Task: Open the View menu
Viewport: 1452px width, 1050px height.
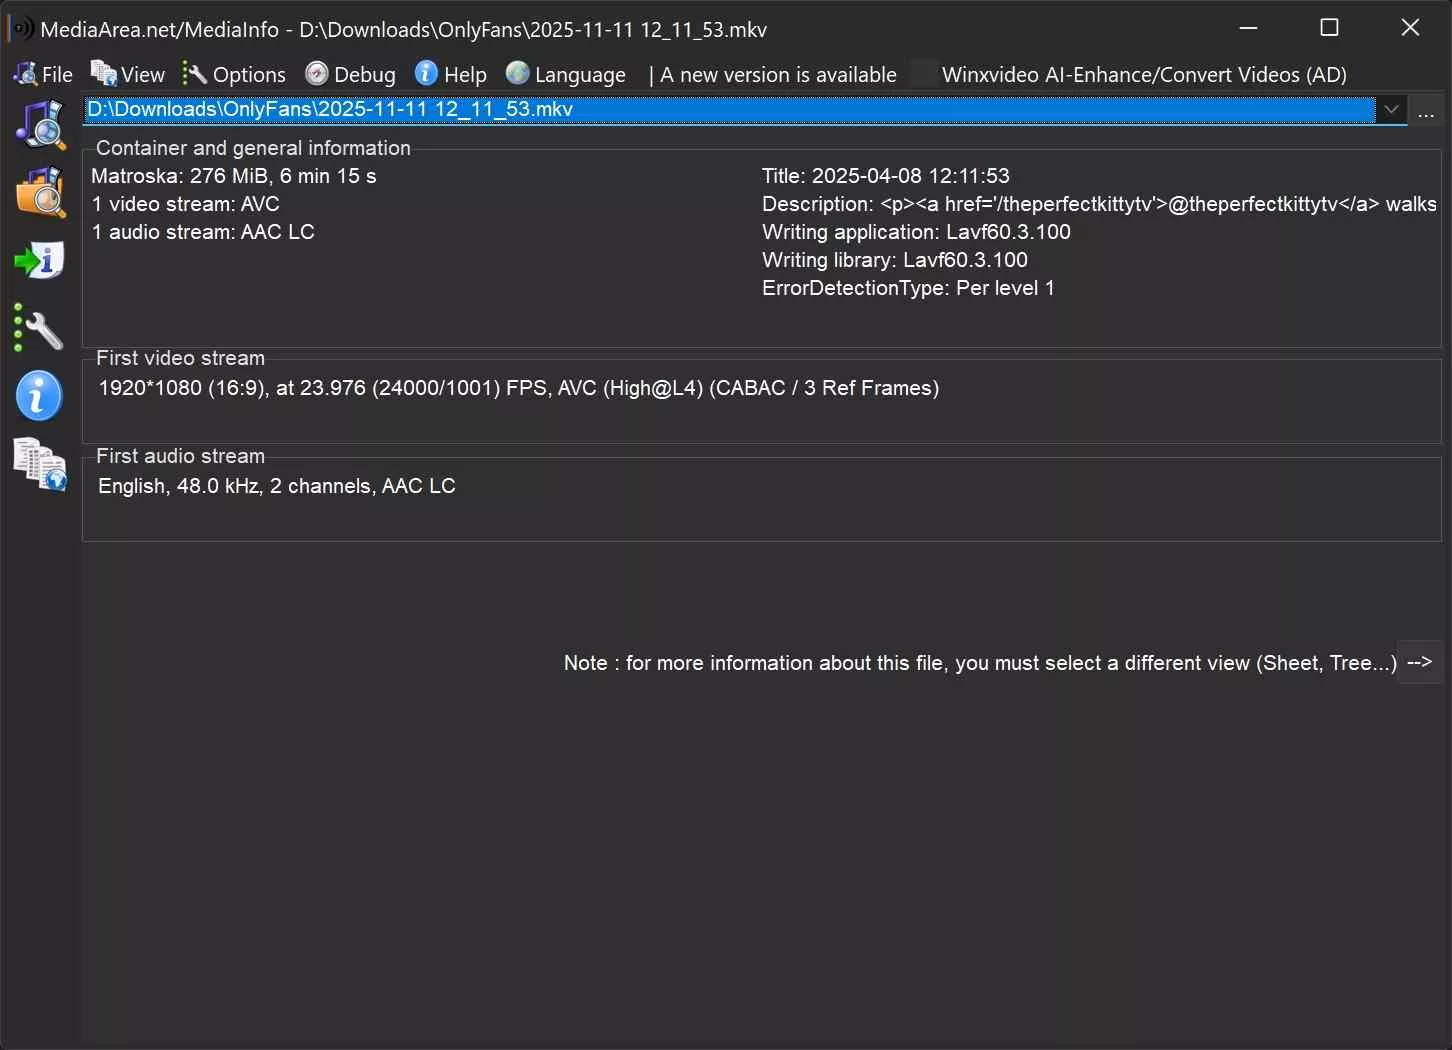Action: [128, 75]
